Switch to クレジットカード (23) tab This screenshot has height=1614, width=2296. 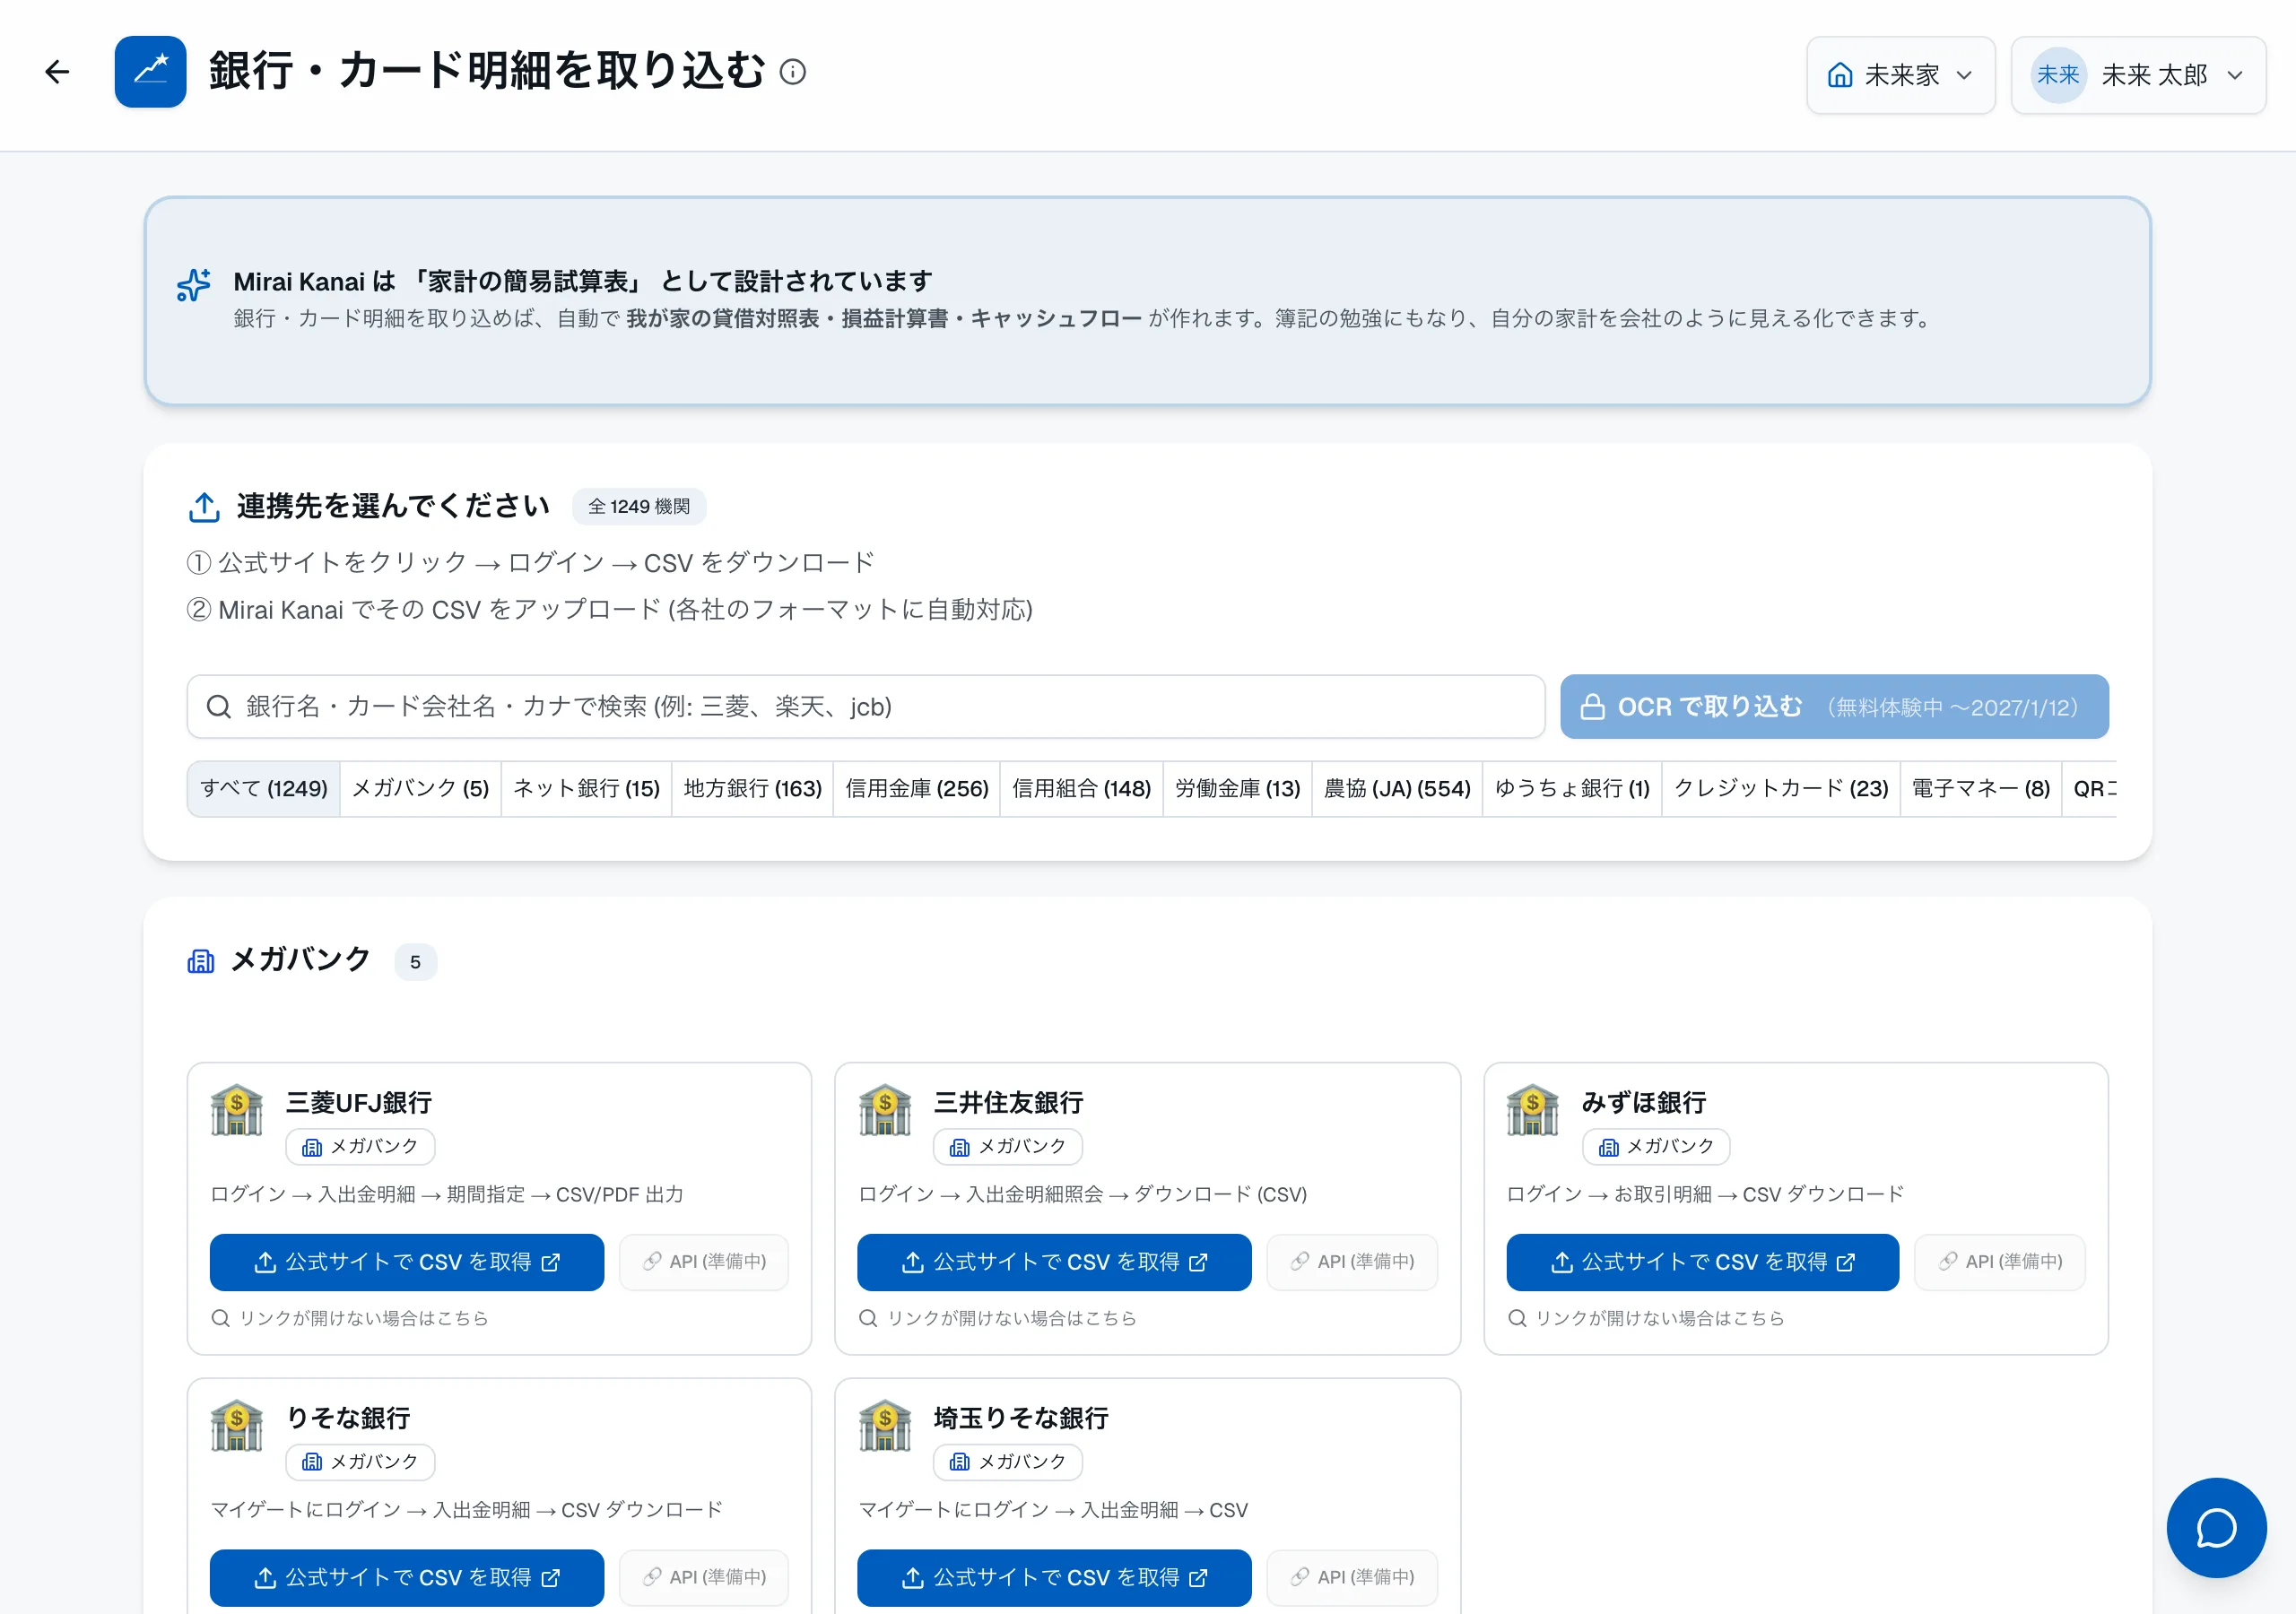(1782, 789)
